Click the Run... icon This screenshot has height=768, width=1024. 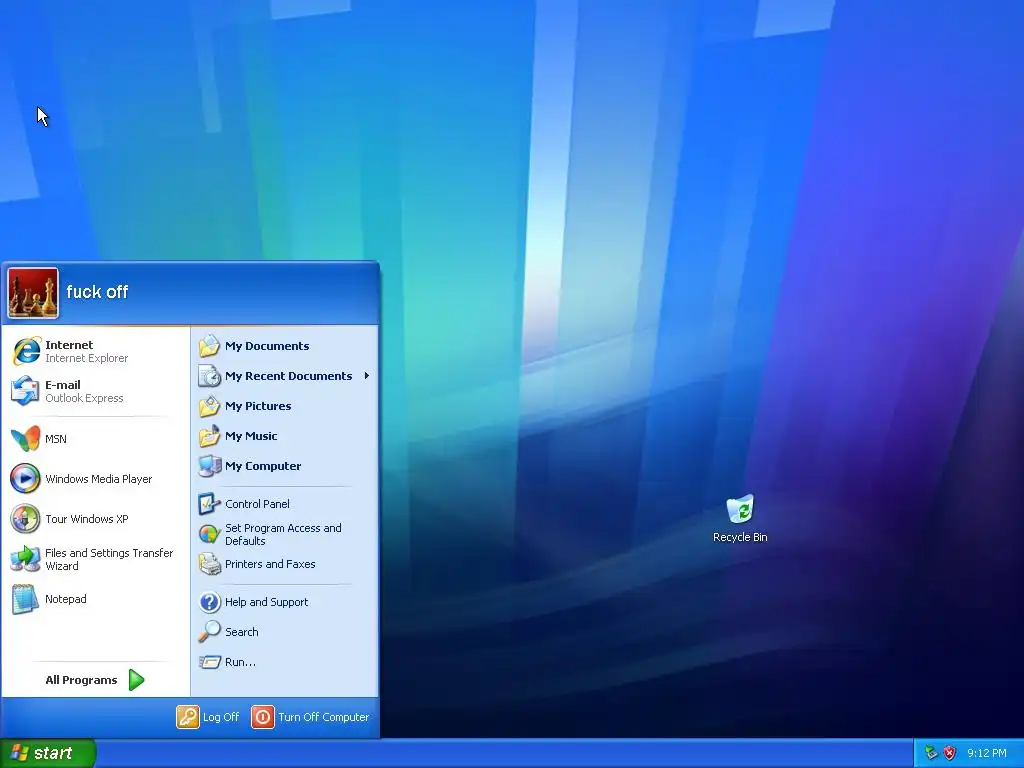(210, 662)
